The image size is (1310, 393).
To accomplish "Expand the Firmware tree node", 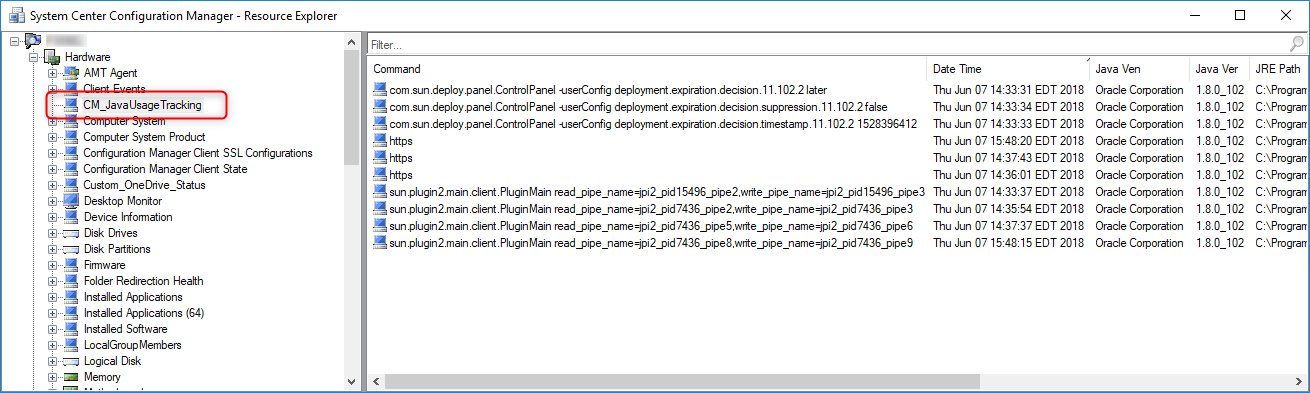I will 52,265.
